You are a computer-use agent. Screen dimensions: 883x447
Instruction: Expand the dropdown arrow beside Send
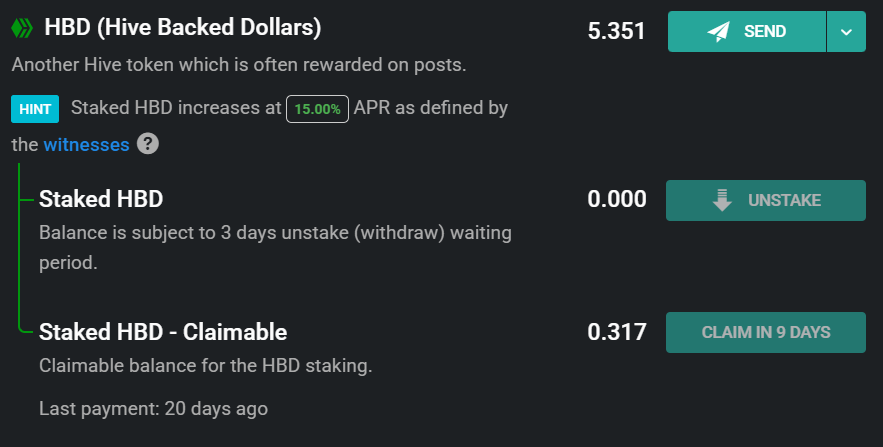coord(846,31)
